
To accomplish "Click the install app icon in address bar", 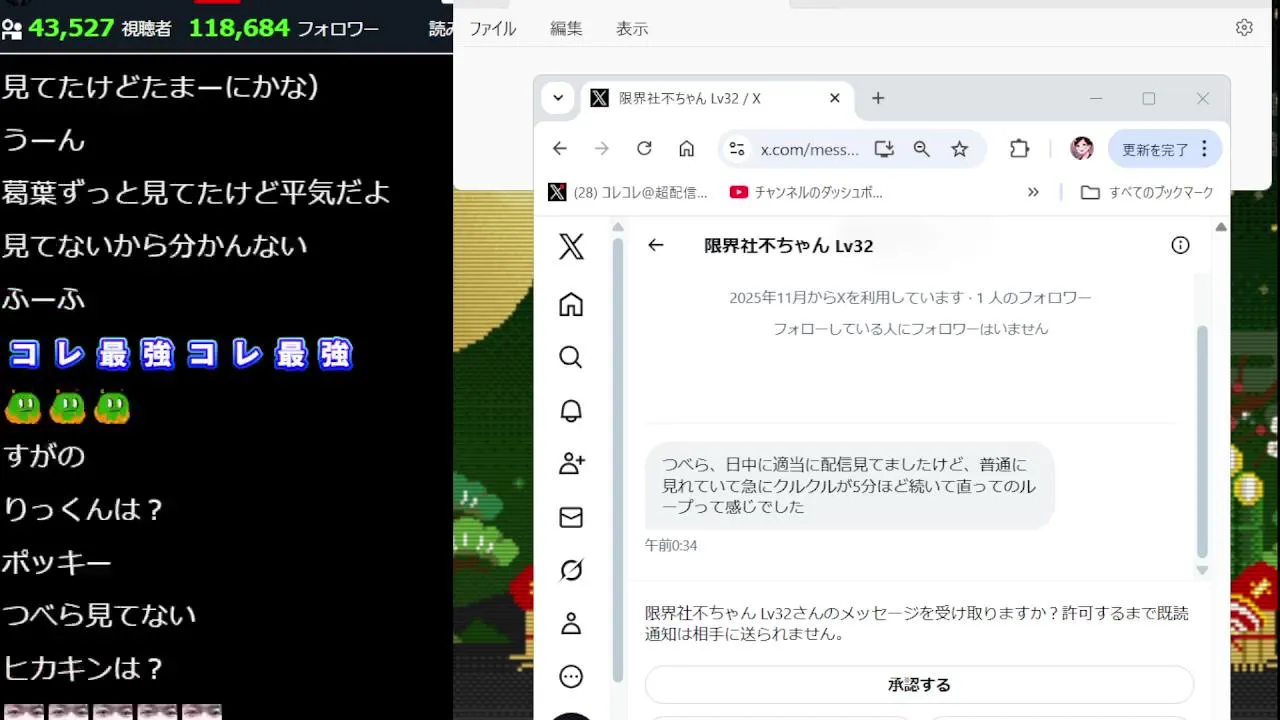I will click(x=884, y=149).
